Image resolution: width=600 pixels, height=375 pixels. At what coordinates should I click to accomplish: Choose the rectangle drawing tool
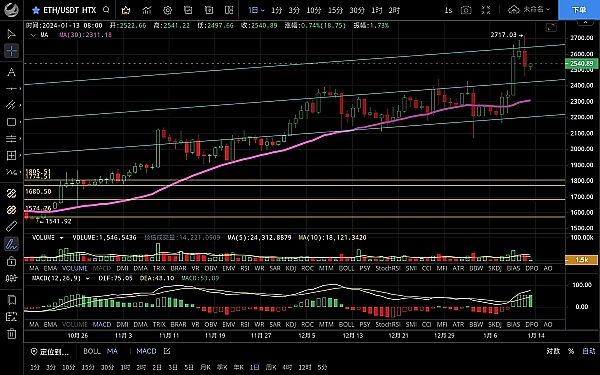point(11,122)
